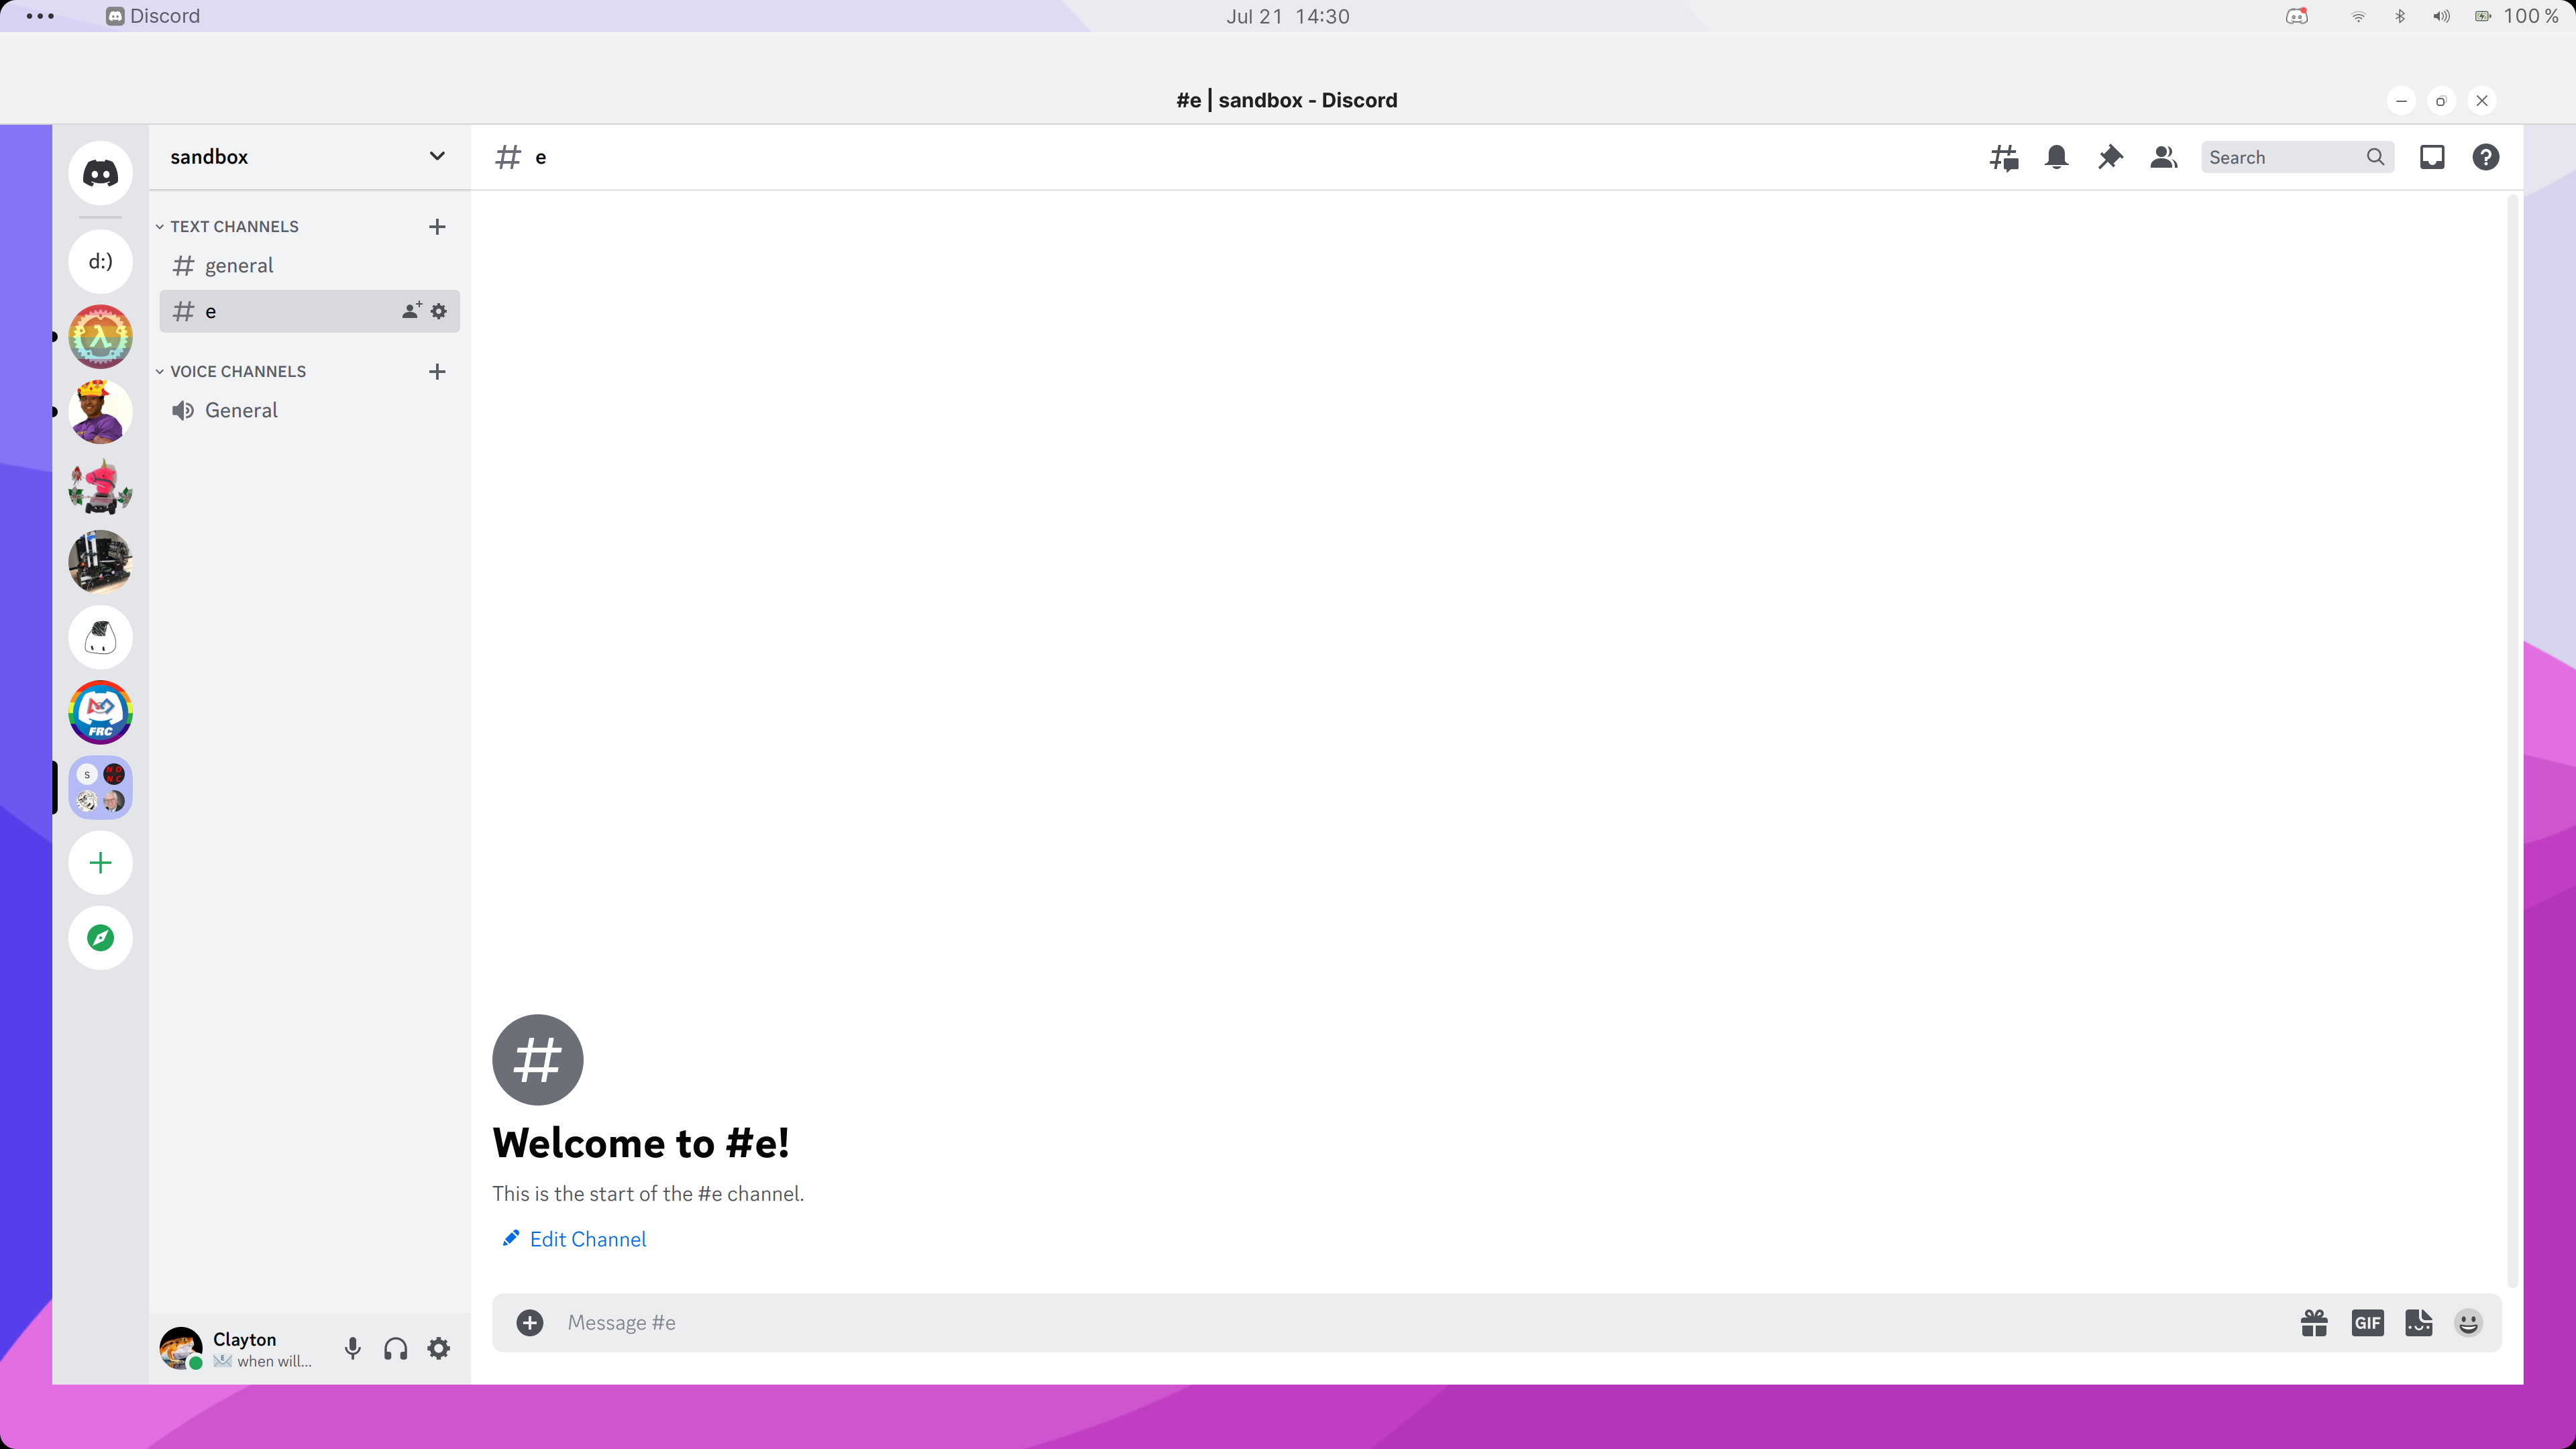Open the GIF picker

pyautogui.click(x=2367, y=1322)
